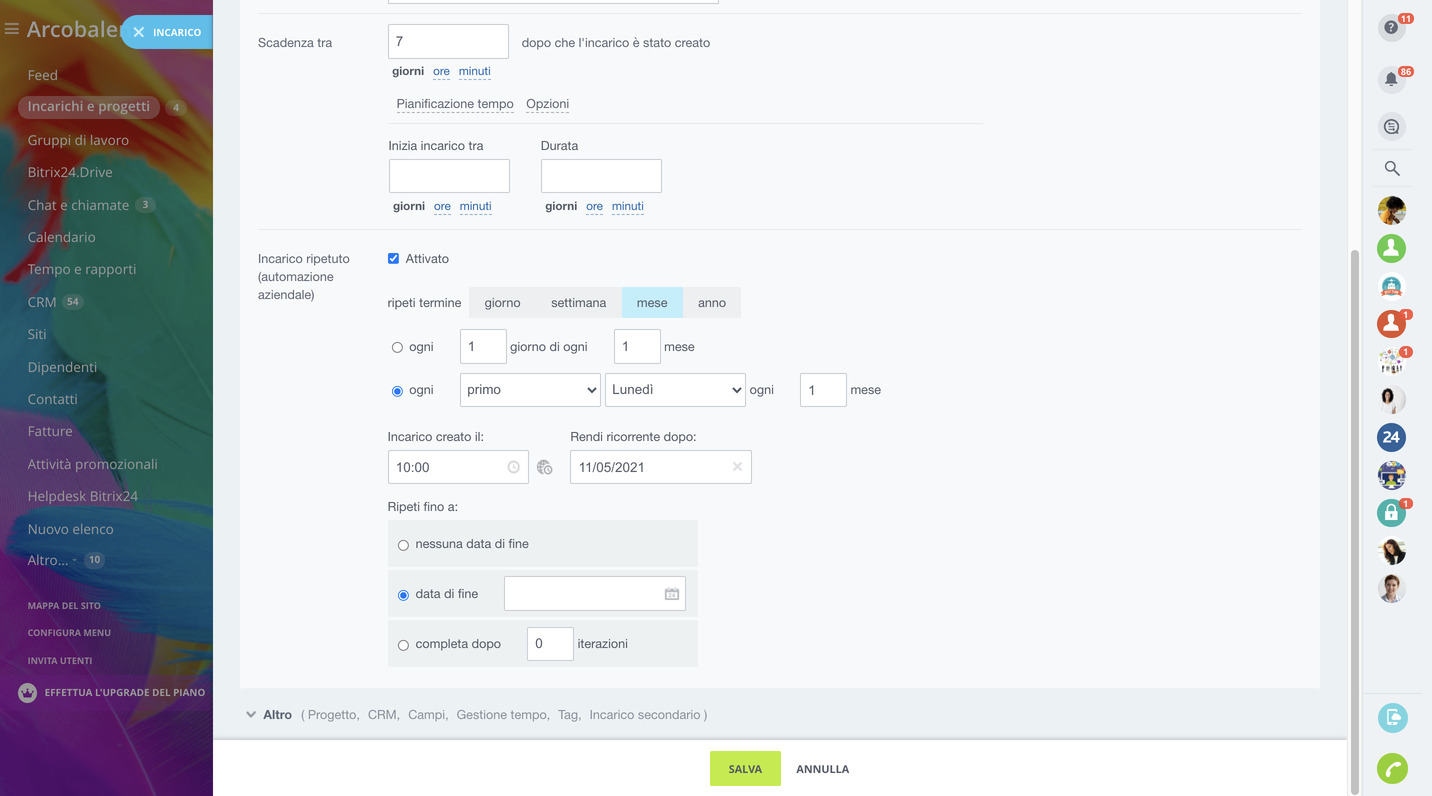The height and width of the screenshot is (796, 1432).
Task: Click the SALVA button
Action: (745, 769)
